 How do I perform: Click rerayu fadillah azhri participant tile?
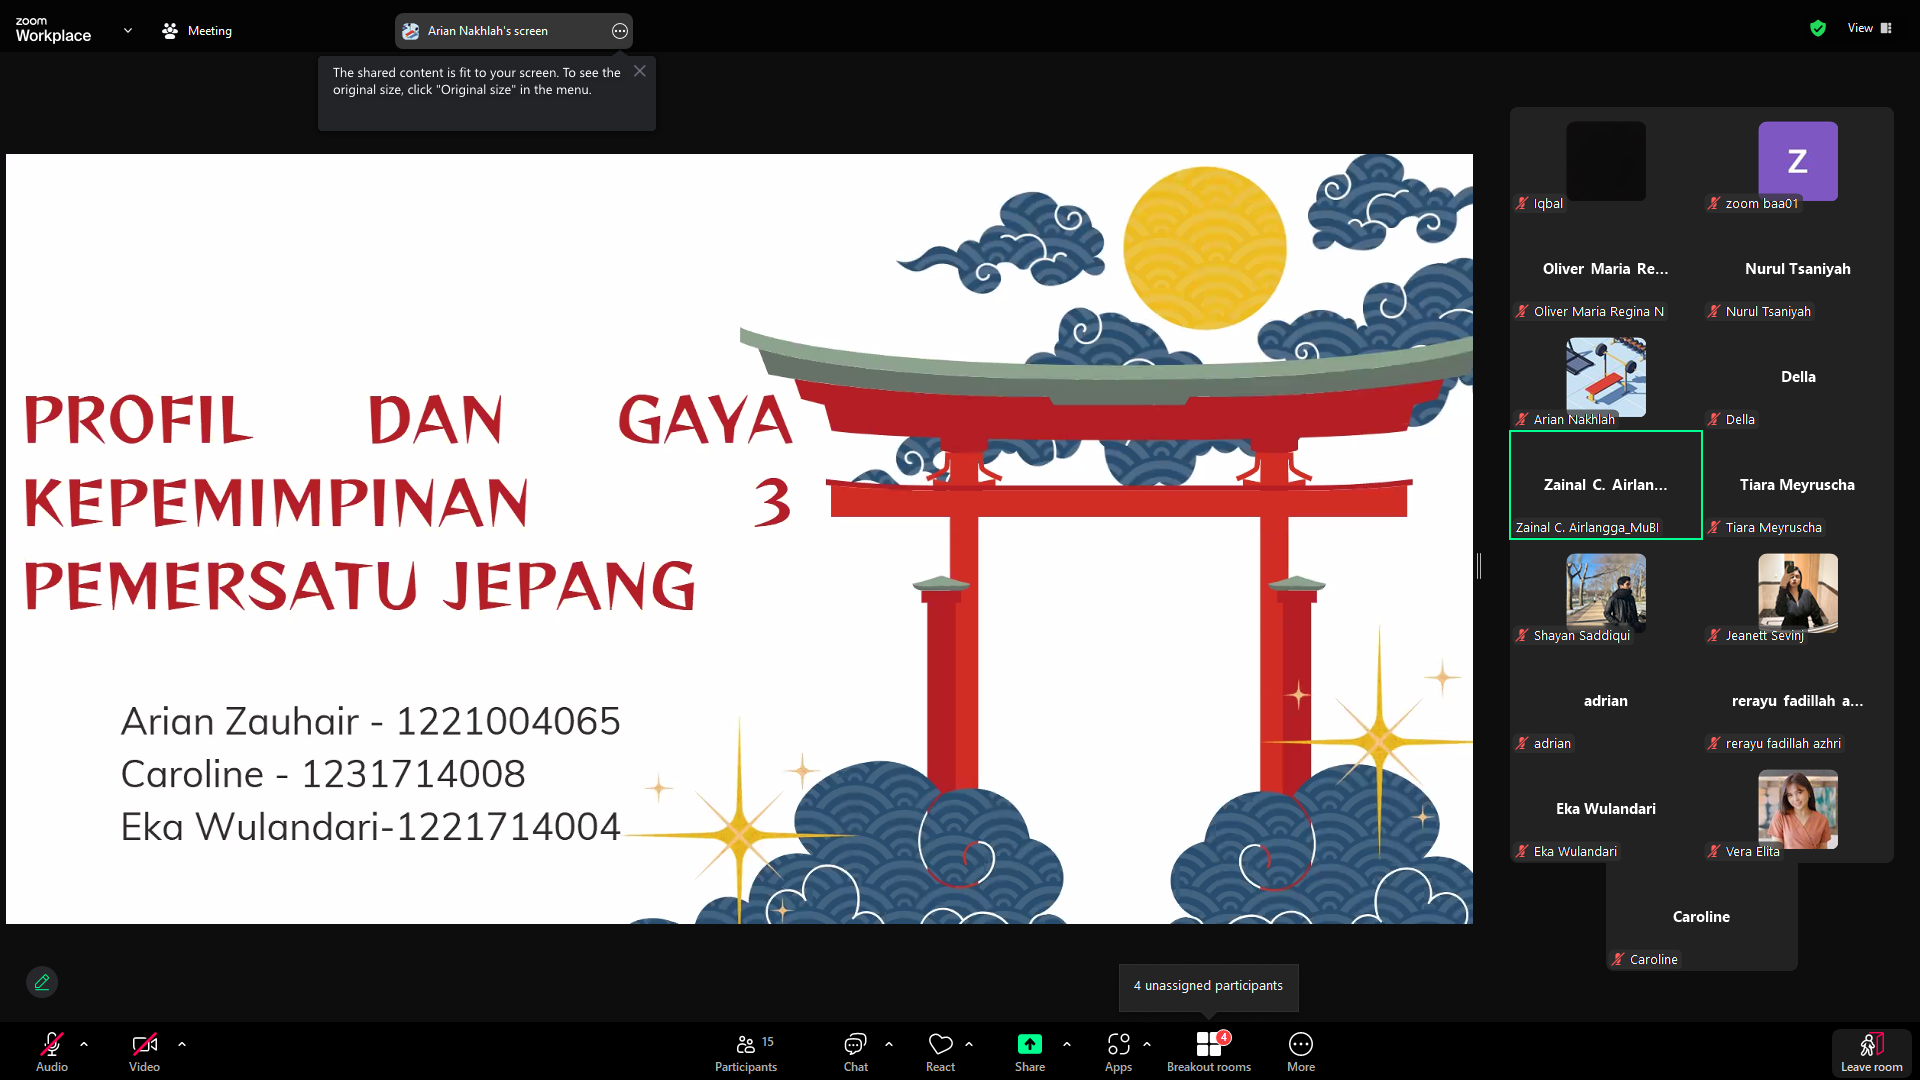(x=1798, y=702)
